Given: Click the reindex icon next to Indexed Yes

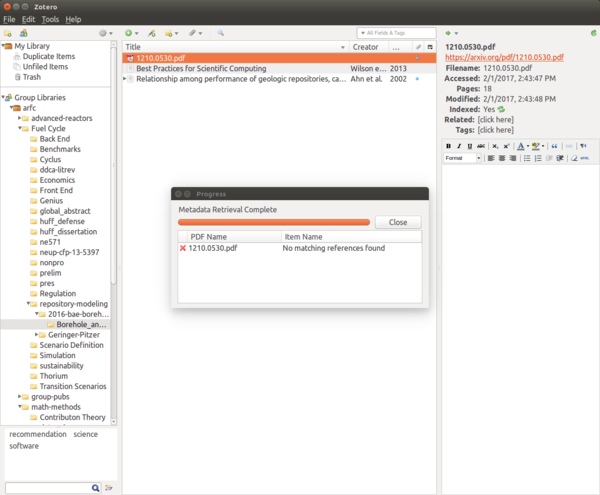Looking at the screenshot, I should coord(501,109).
